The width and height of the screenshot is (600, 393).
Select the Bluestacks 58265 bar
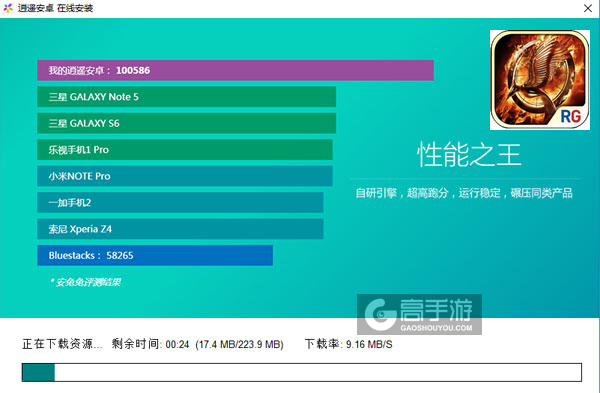[155, 255]
